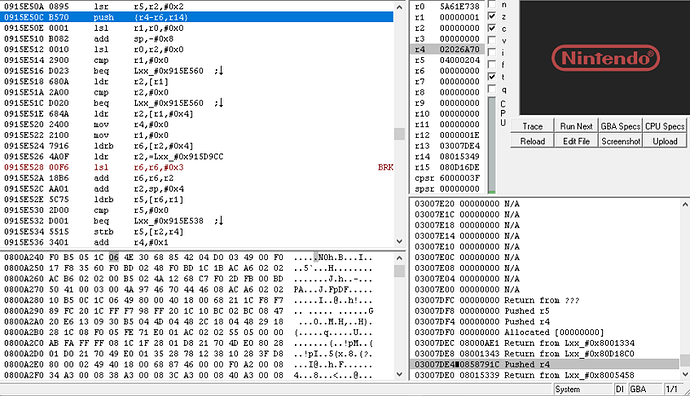Click the Trace button
690x396 pixels.
[x=532, y=126]
